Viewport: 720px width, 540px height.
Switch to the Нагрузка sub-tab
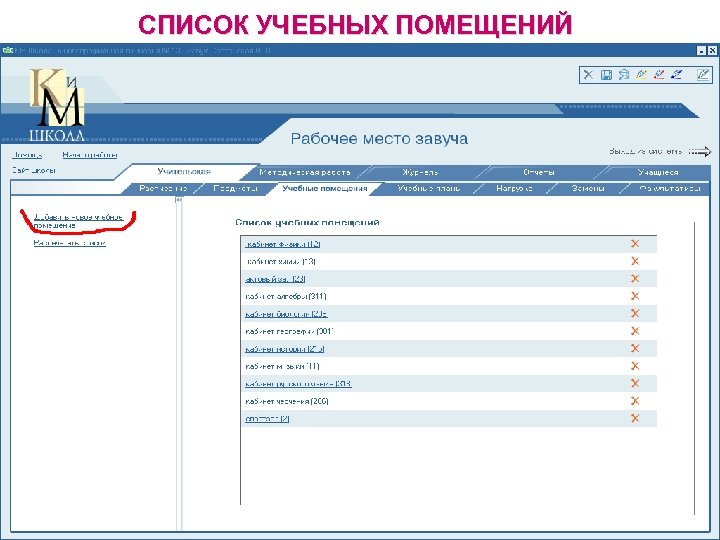pyautogui.click(x=514, y=189)
